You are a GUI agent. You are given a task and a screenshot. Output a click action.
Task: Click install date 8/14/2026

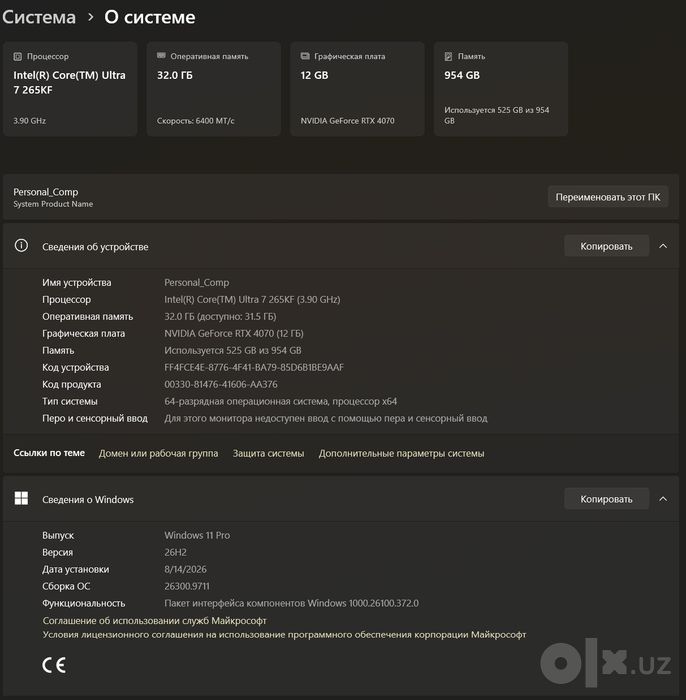(185, 569)
